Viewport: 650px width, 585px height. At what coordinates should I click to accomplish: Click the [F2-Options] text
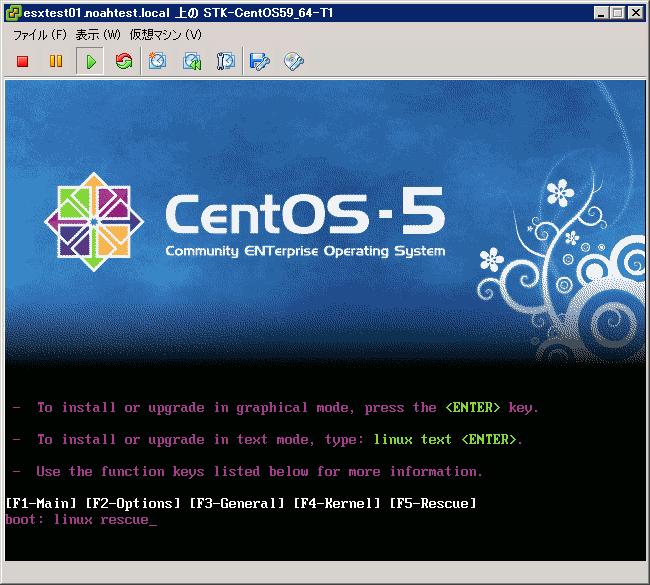(x=133, y=503)
